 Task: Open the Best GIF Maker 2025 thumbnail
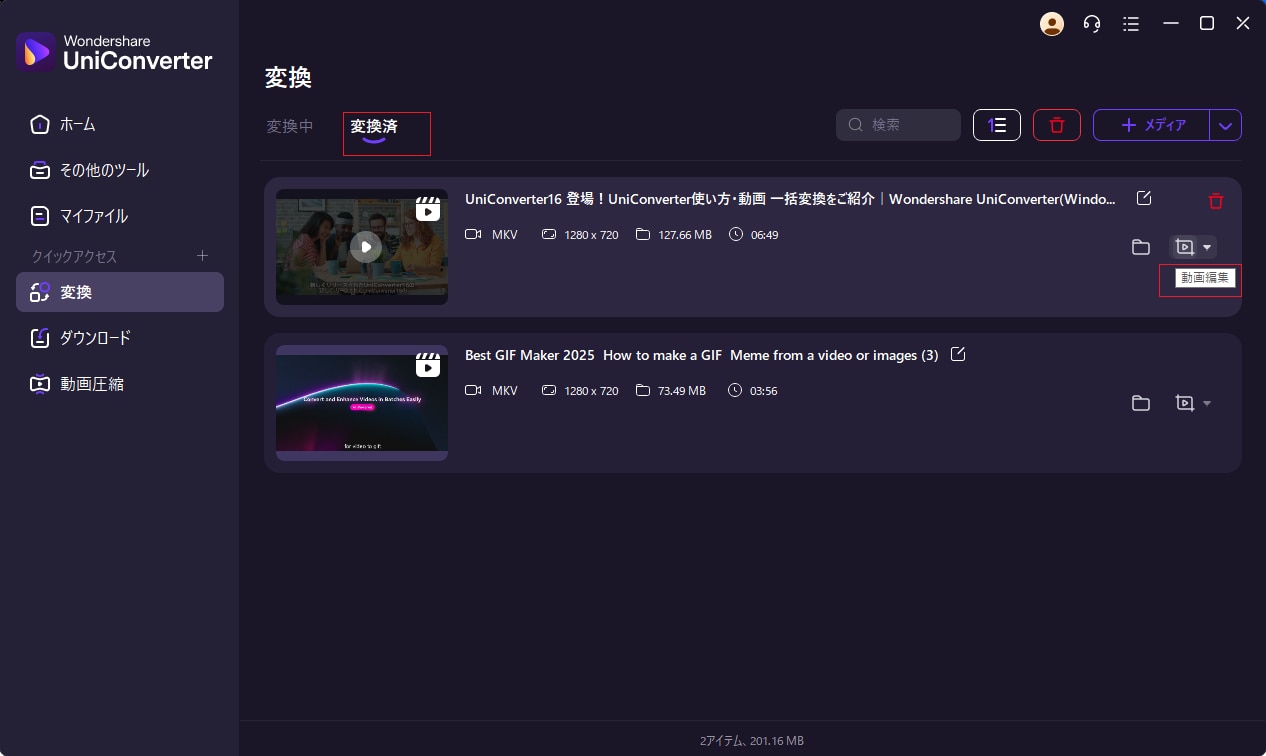point(362,403)
